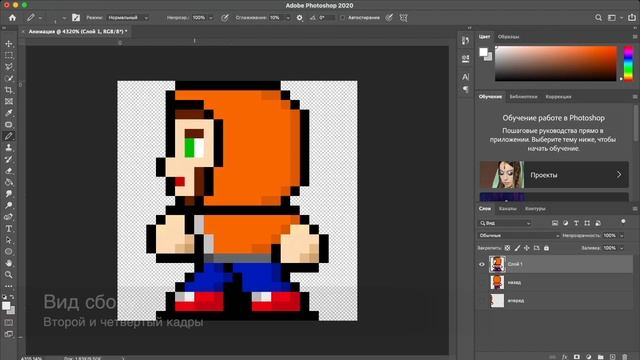Select the Dodge tool
Screen dimensions: 640x360
[x=9, y=205]
